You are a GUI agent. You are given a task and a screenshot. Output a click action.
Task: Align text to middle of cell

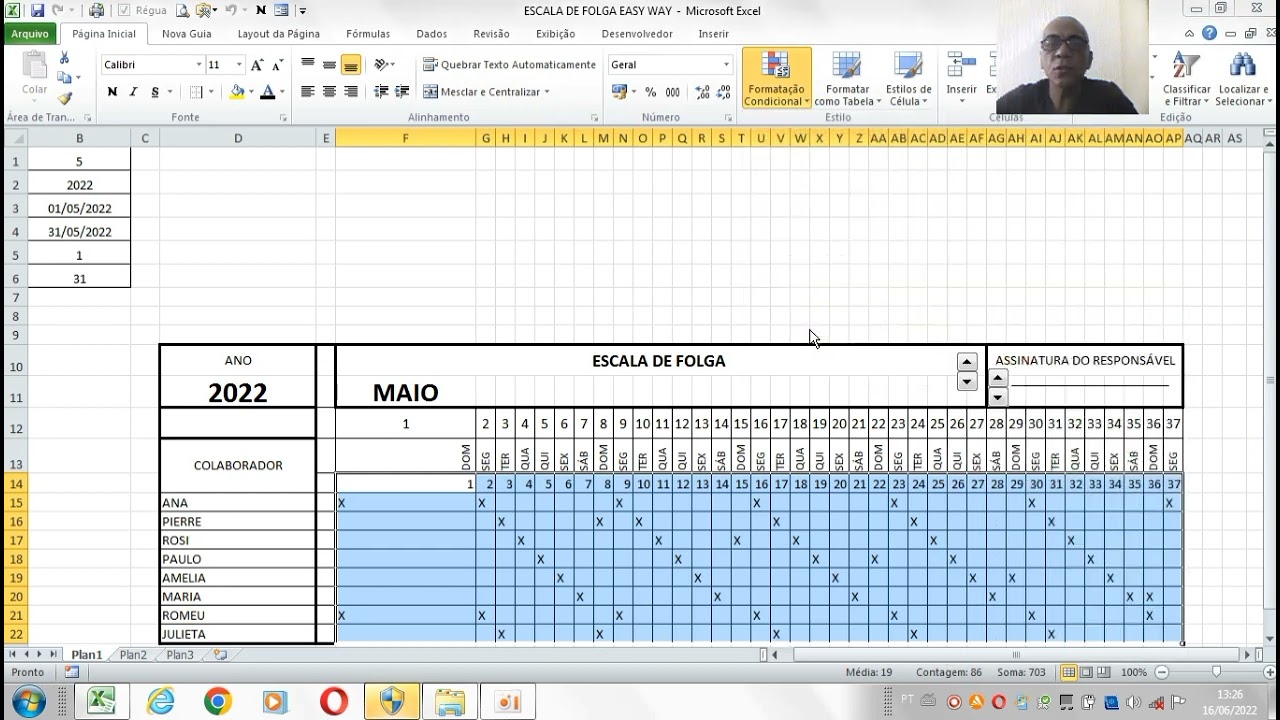point(329,65)
